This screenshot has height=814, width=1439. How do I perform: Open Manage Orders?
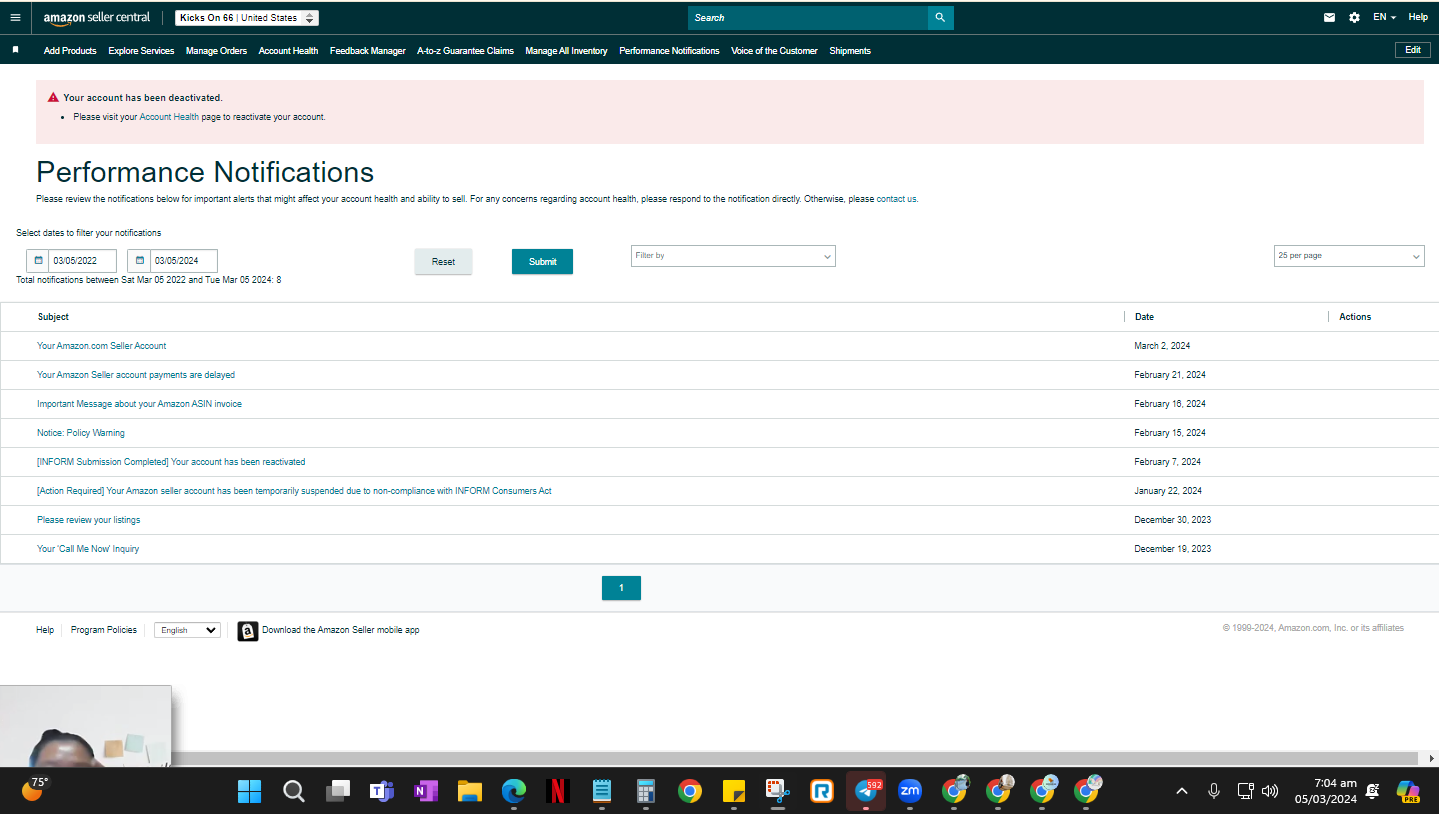point(216,51)
